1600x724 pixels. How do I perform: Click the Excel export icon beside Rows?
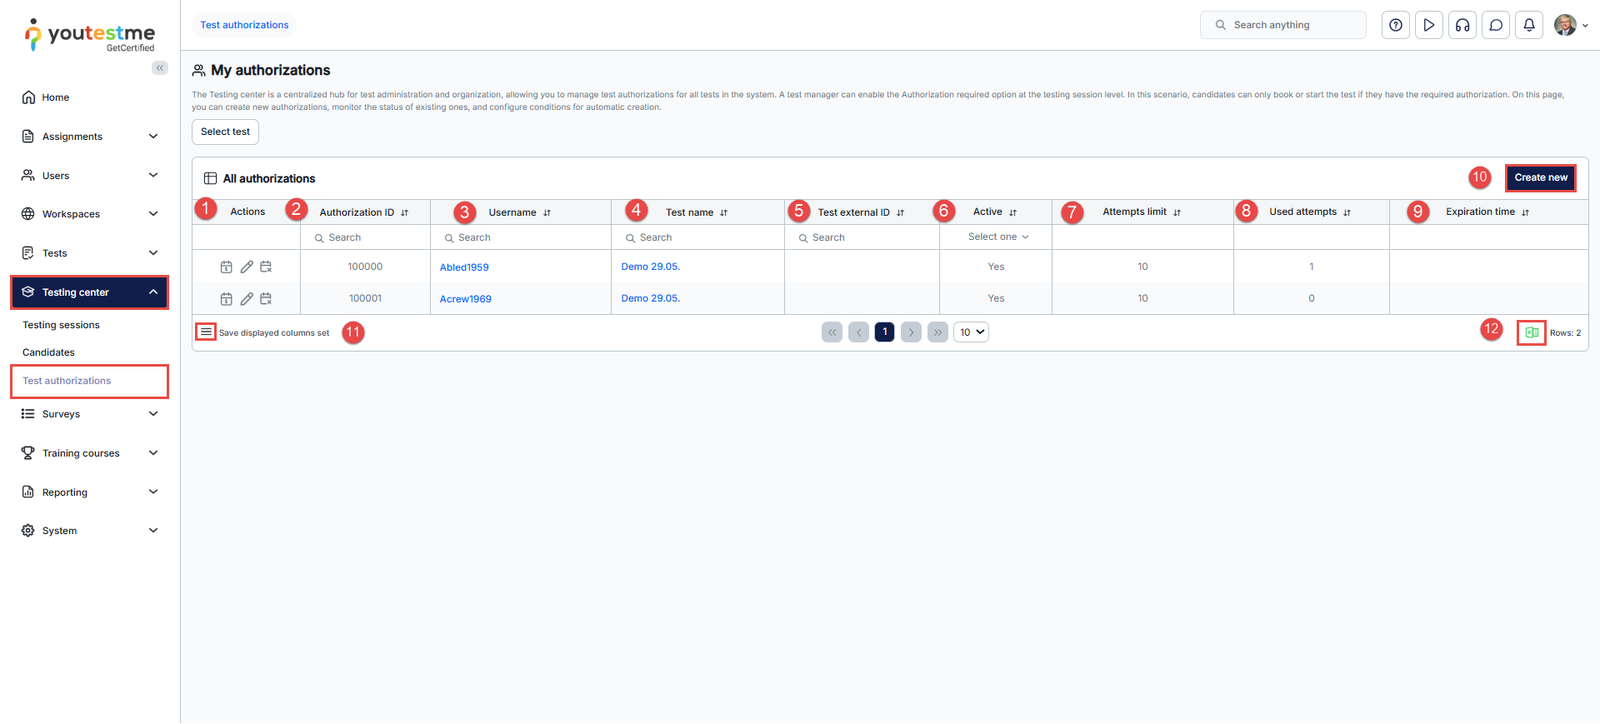[1531, 333]
